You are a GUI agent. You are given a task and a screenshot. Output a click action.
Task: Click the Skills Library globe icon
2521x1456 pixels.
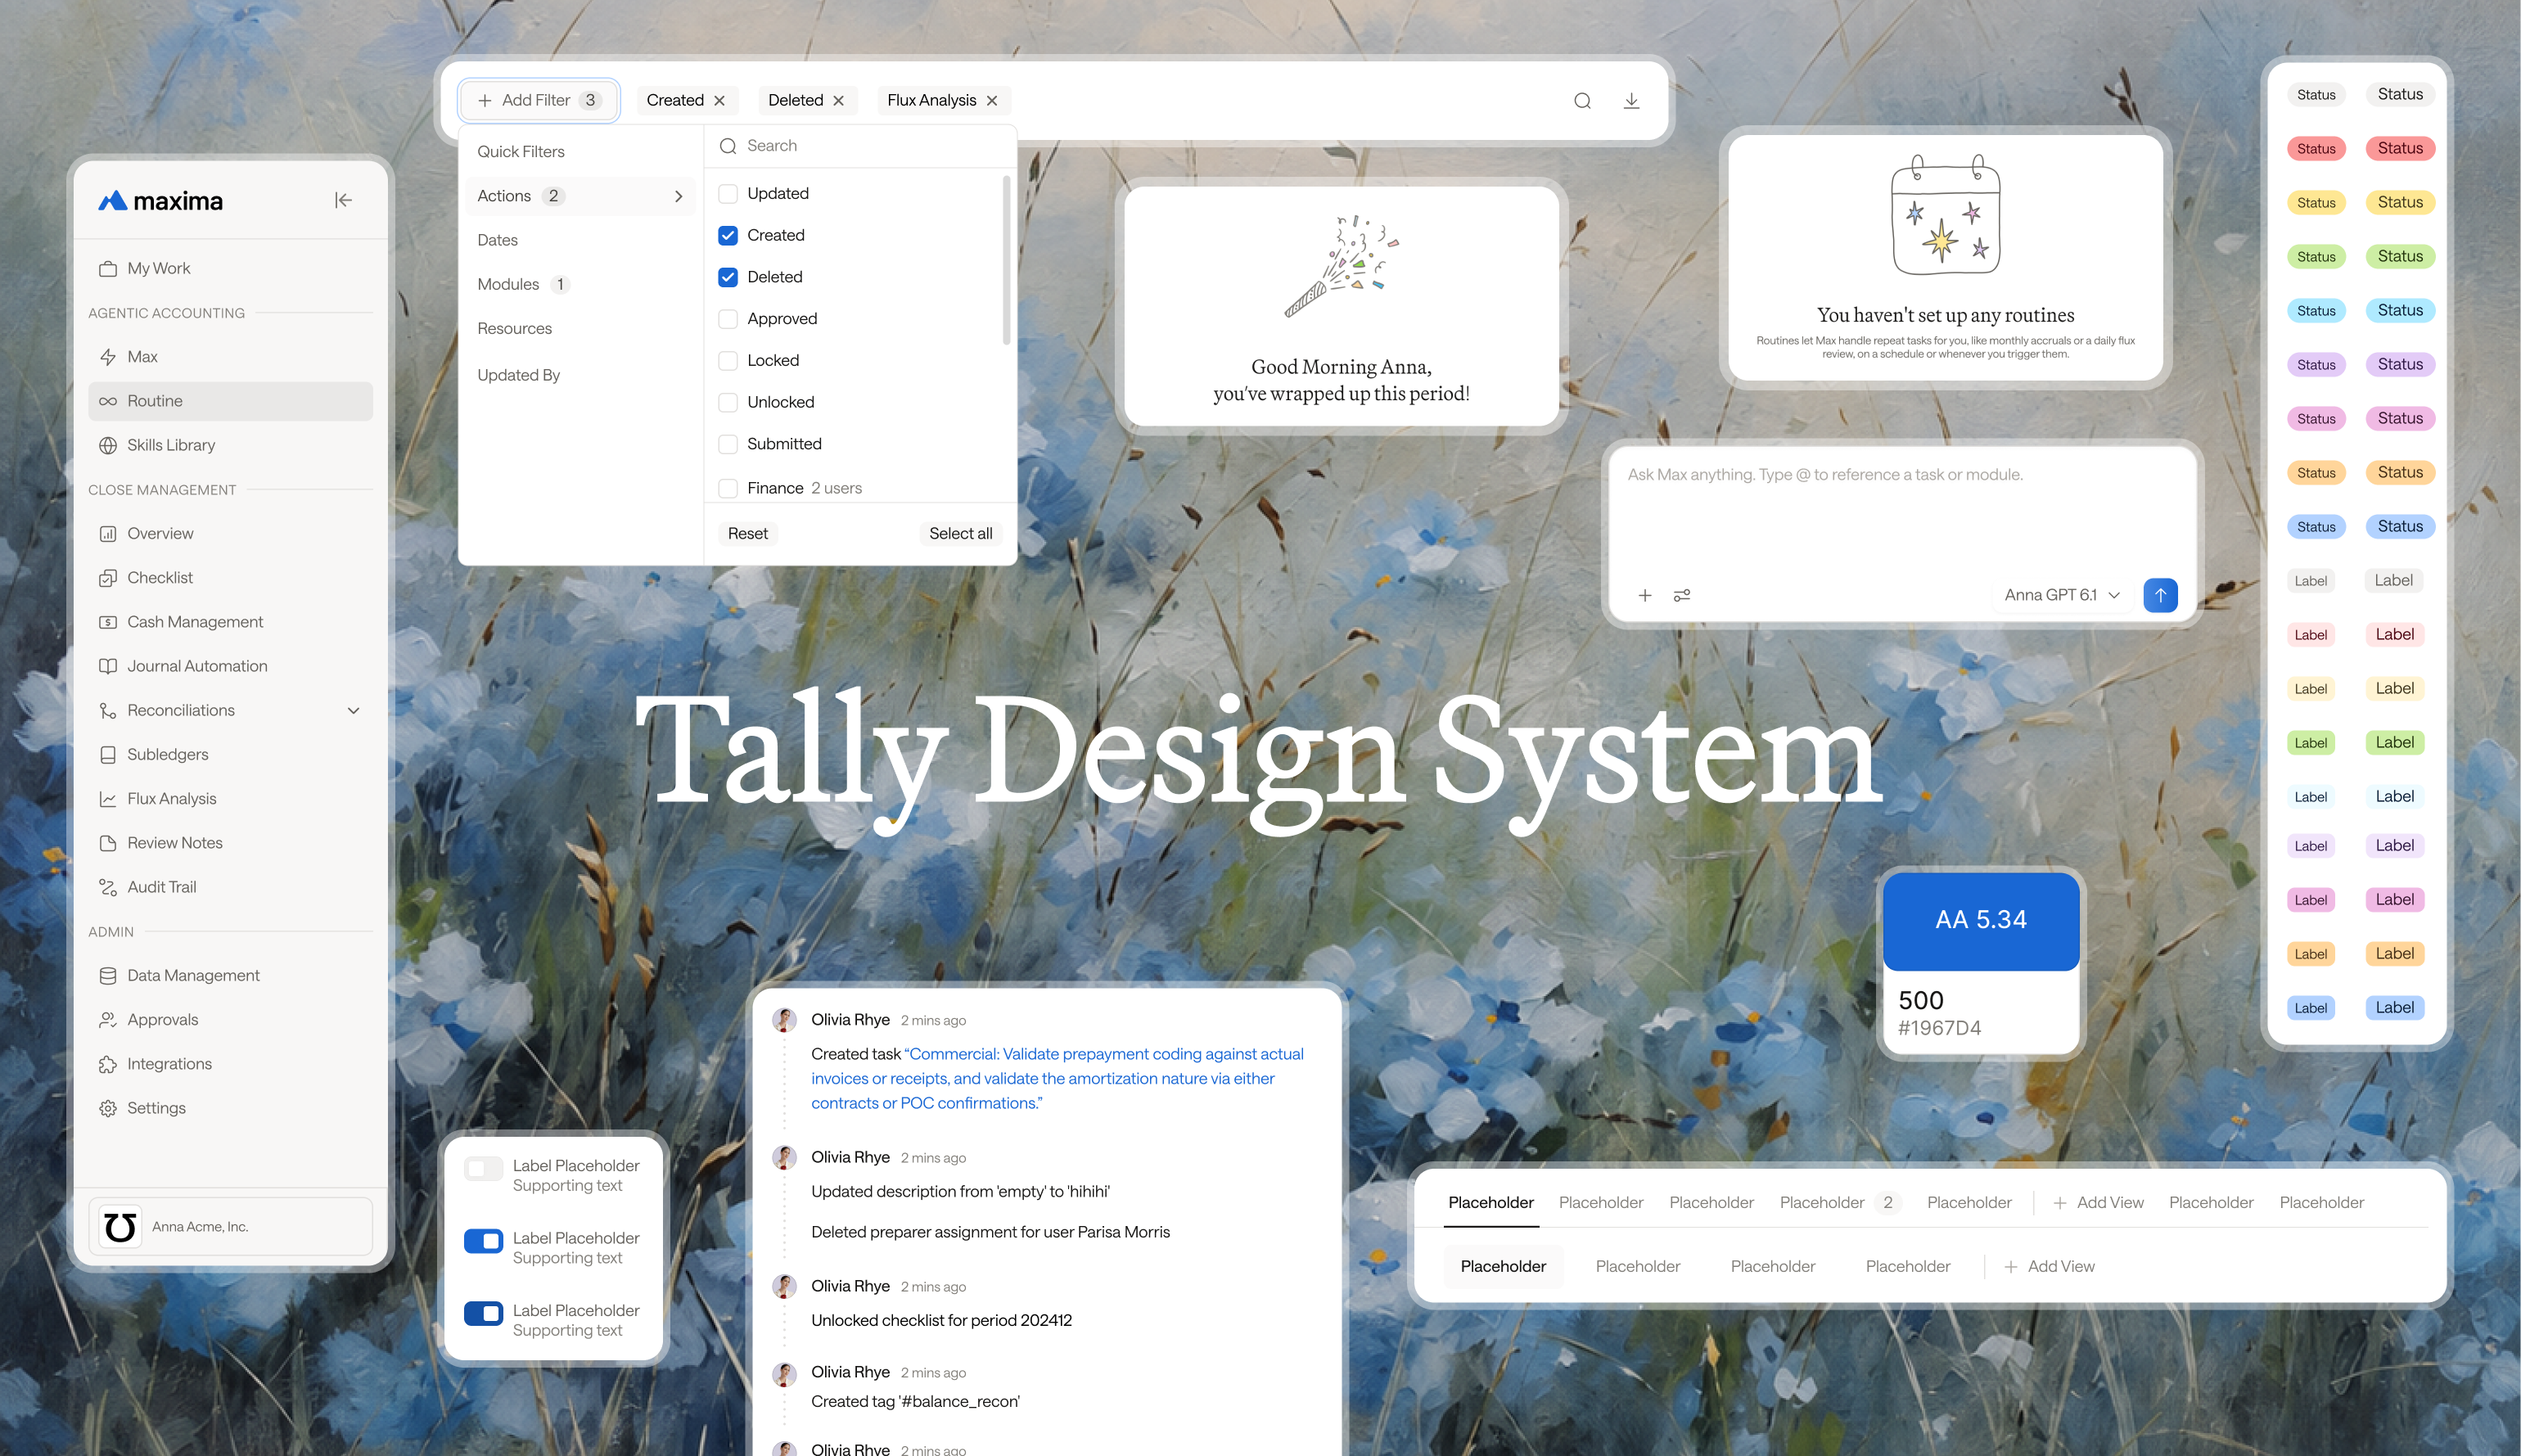[x=107, y=445]
